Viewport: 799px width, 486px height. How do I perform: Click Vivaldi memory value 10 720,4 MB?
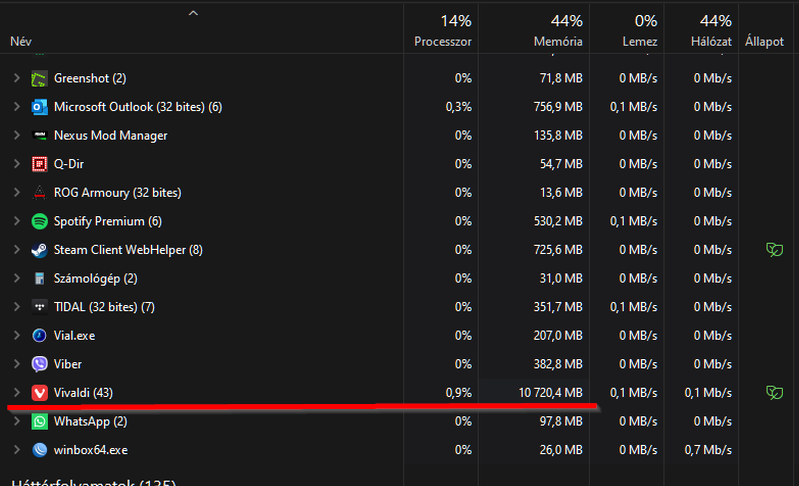(x=550, y=393)
